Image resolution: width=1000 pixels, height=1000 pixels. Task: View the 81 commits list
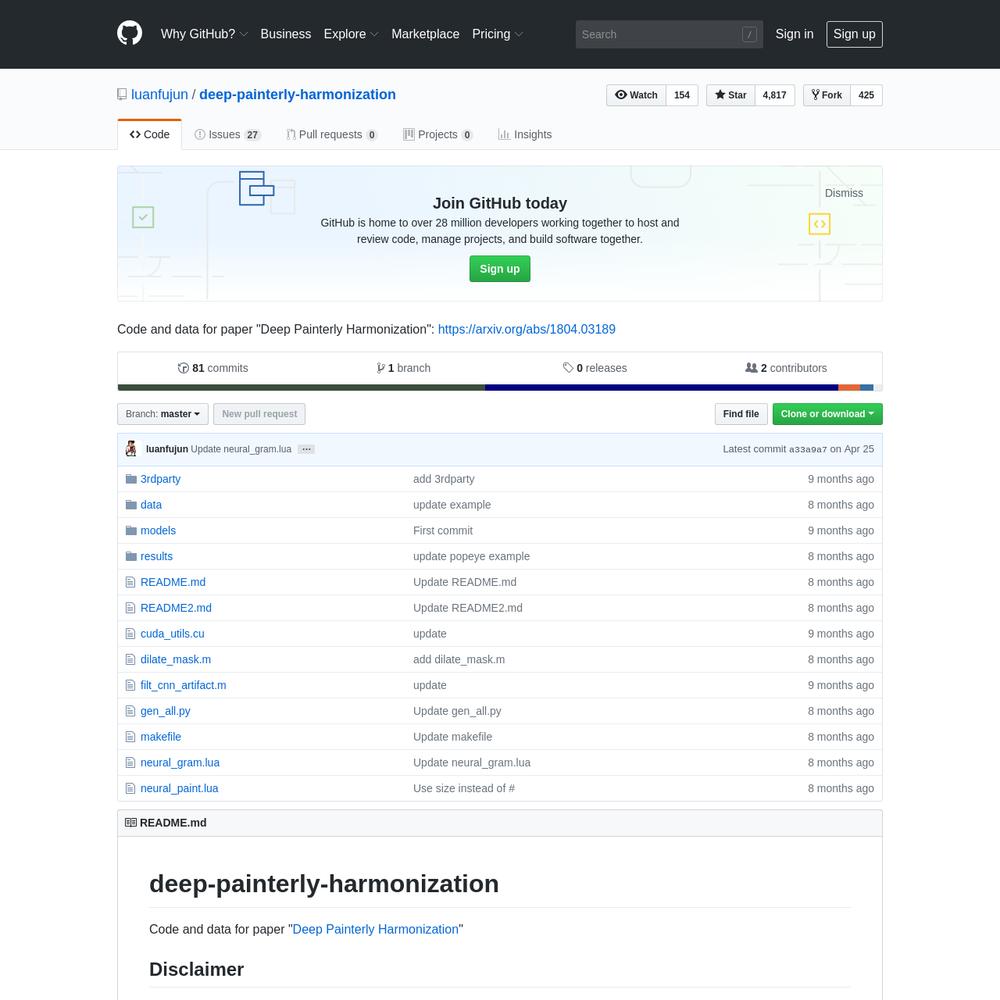coord(212,368)
